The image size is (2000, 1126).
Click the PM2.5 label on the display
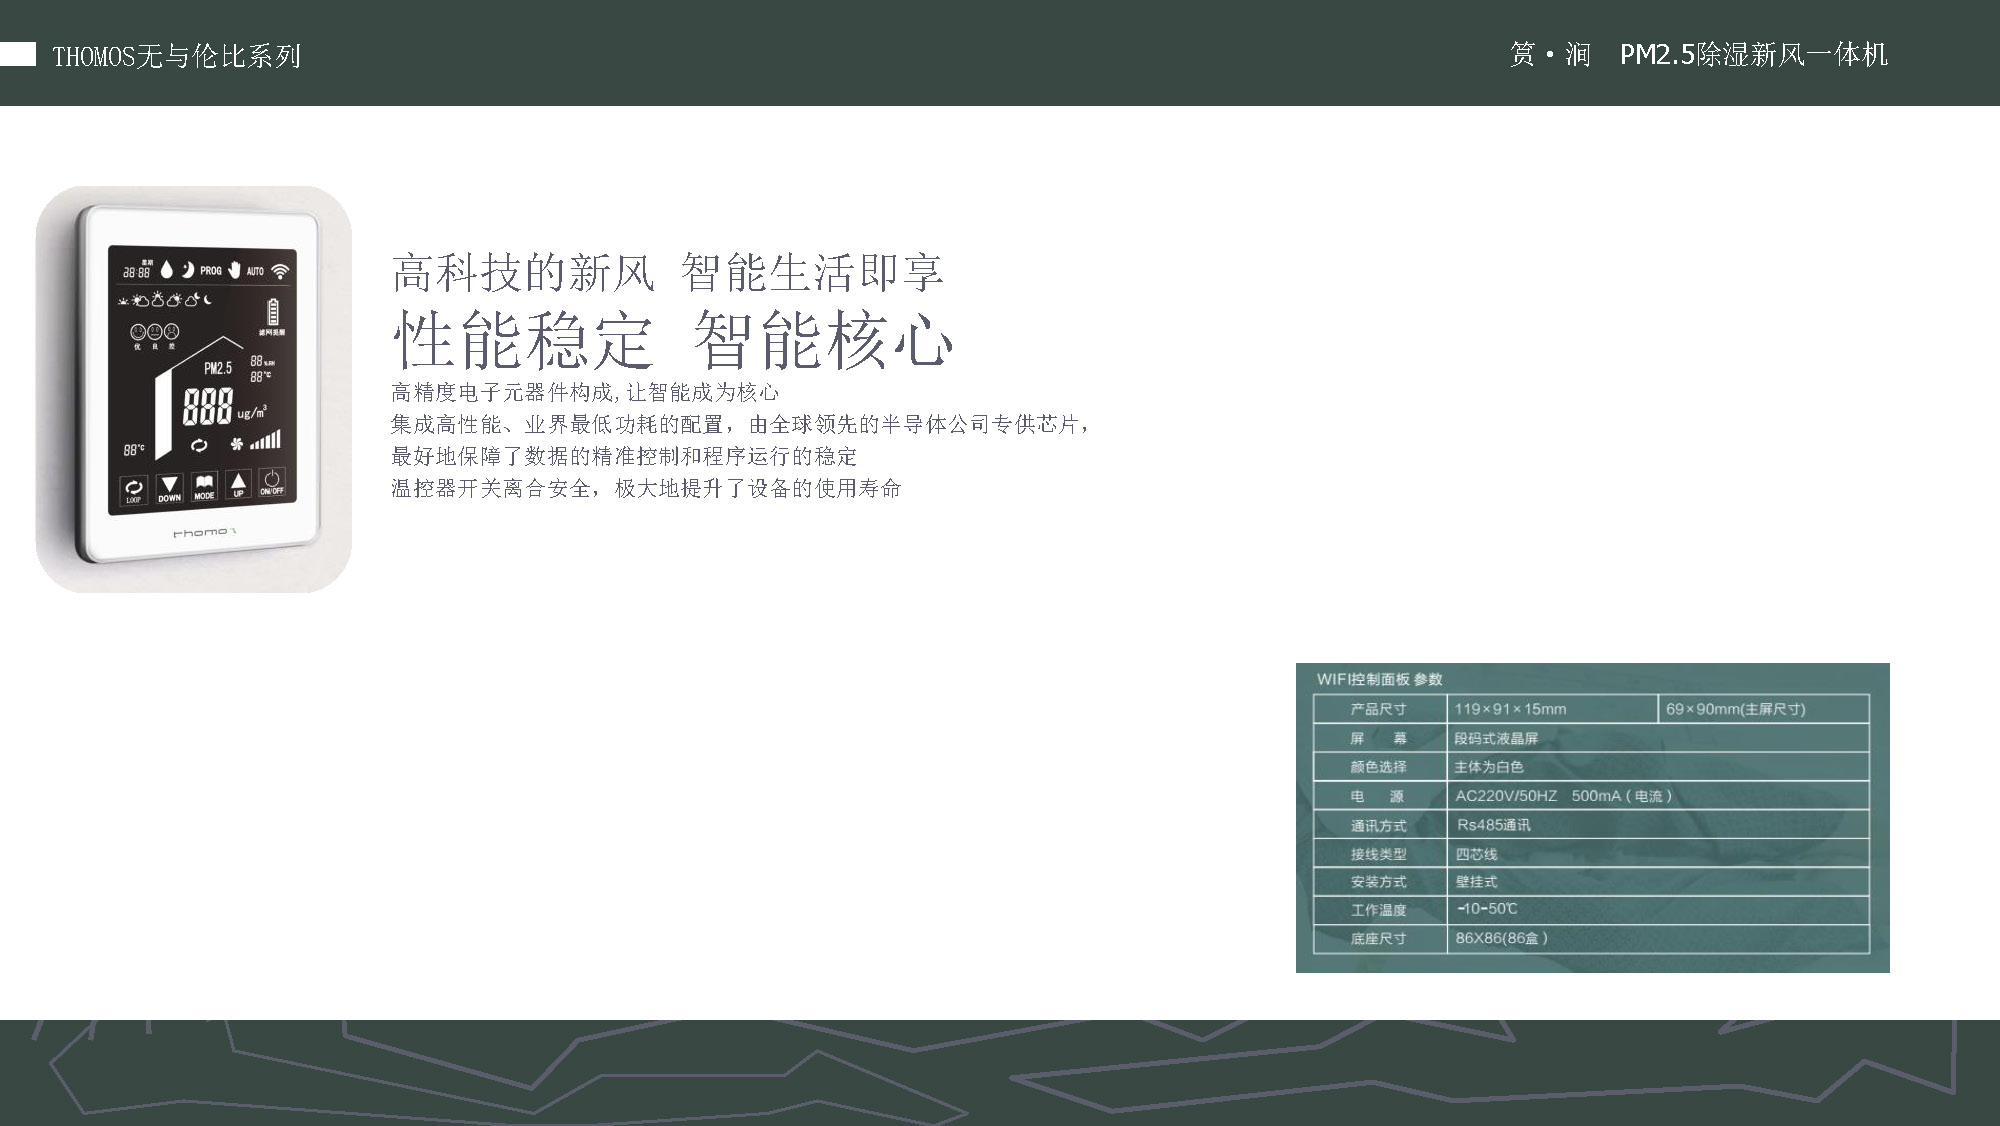tap(218, 368)
